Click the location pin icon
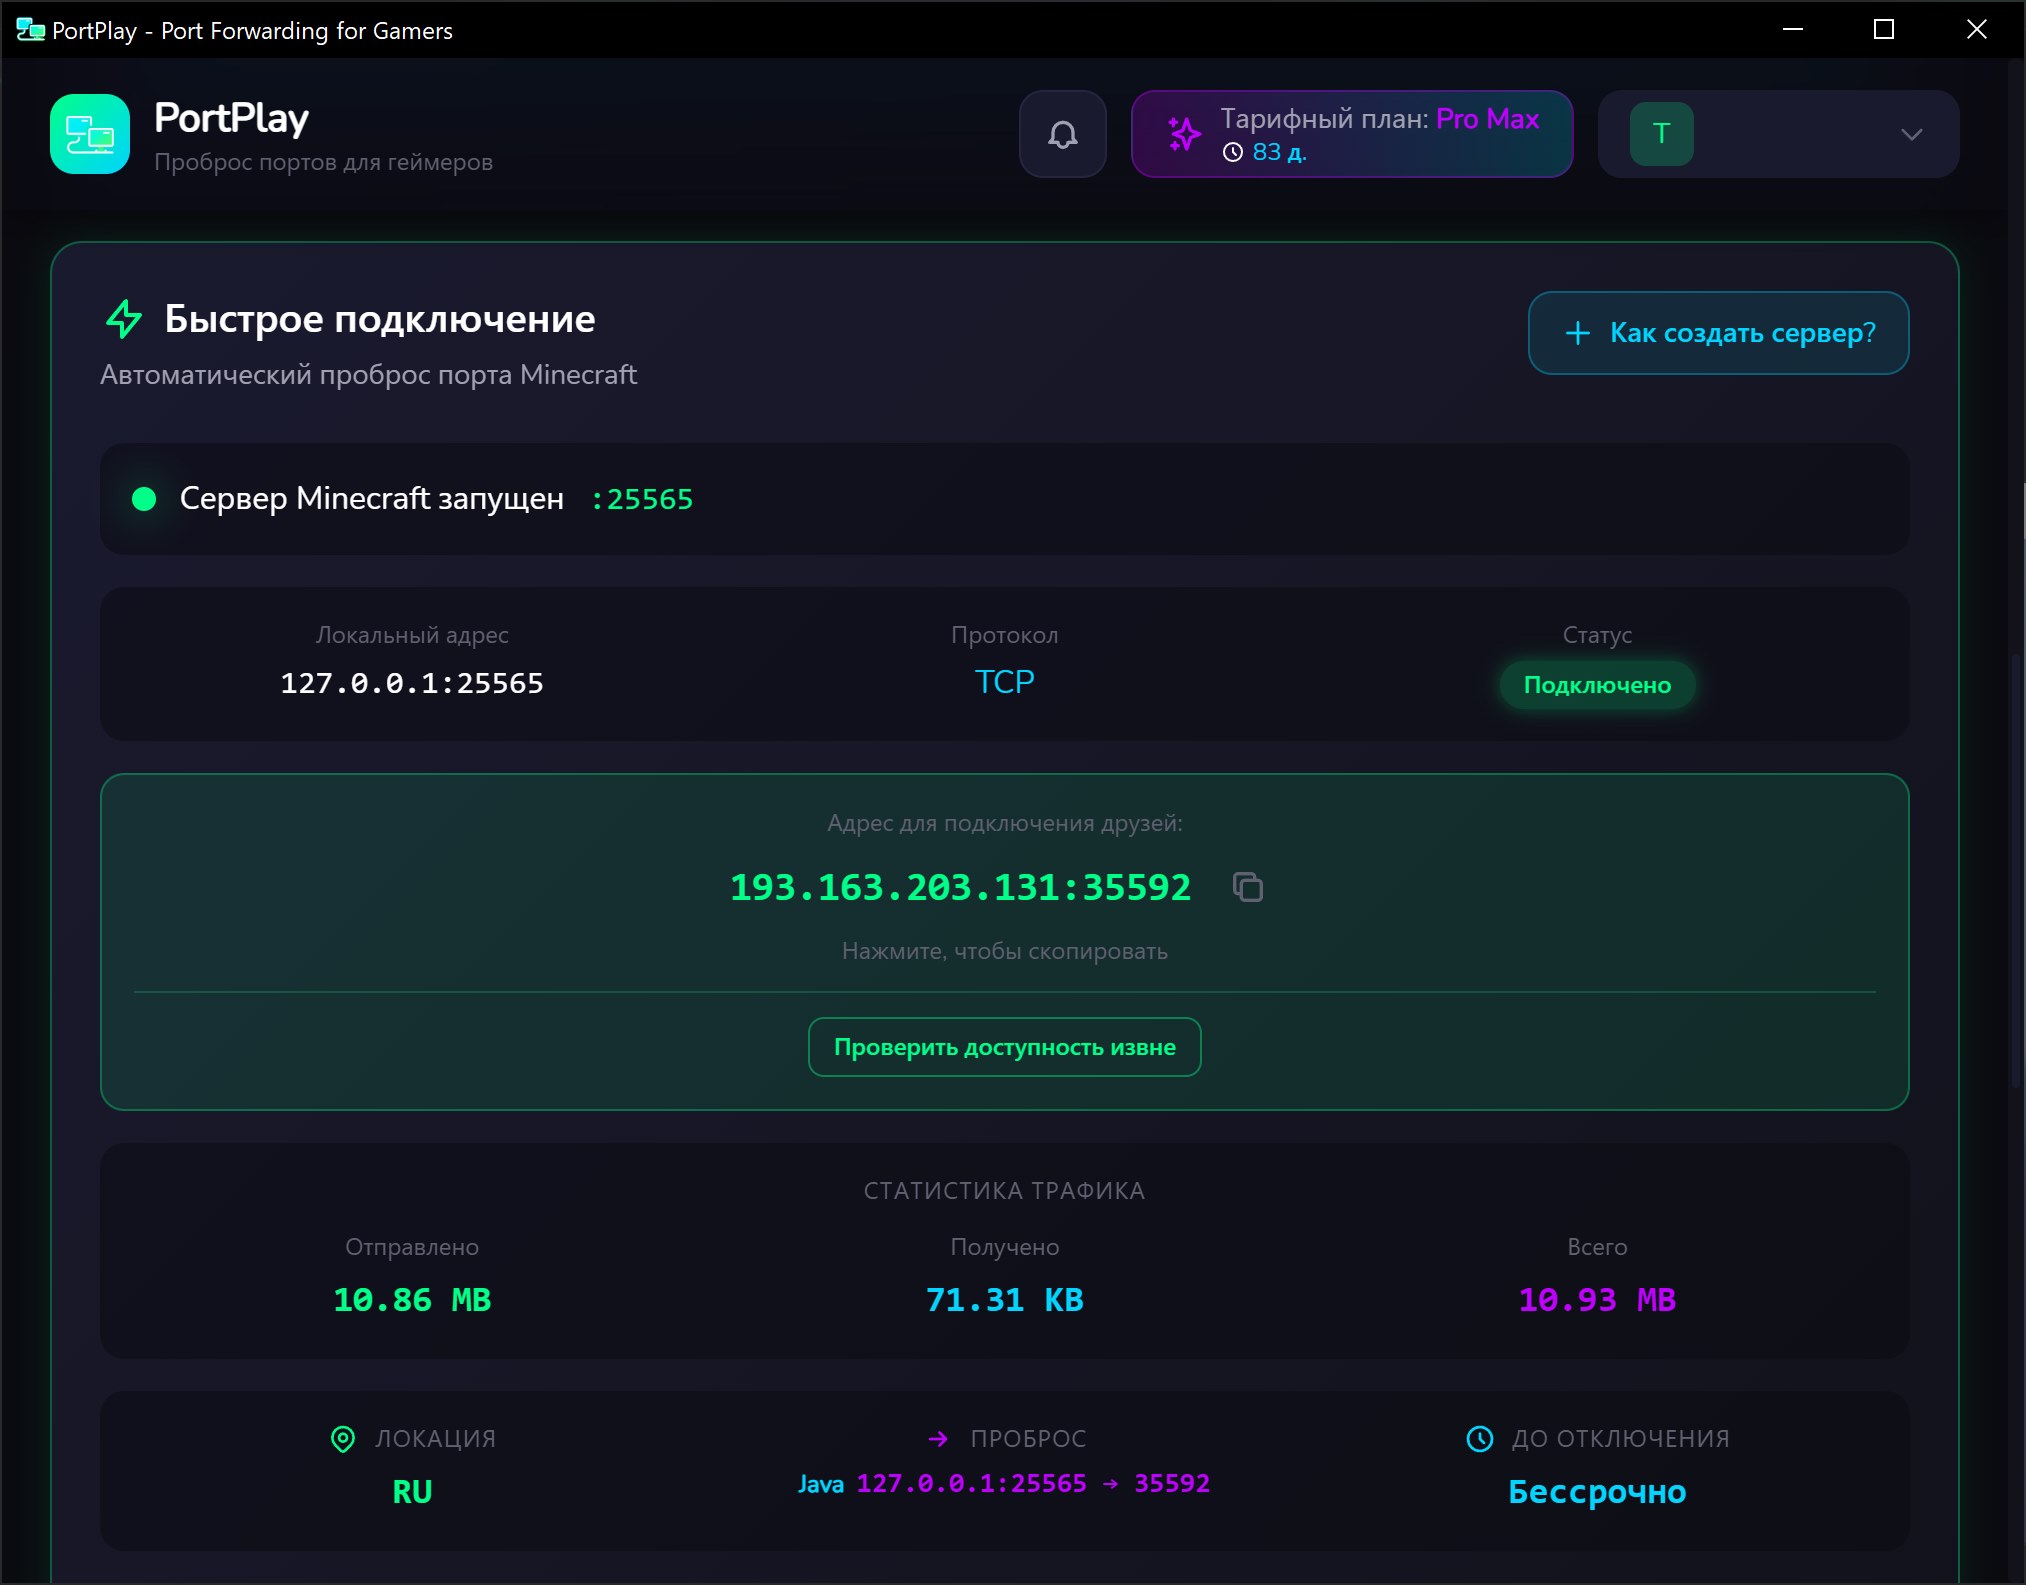Viewport: 2026px width, 1585px height. click(x=343, y=1439)
